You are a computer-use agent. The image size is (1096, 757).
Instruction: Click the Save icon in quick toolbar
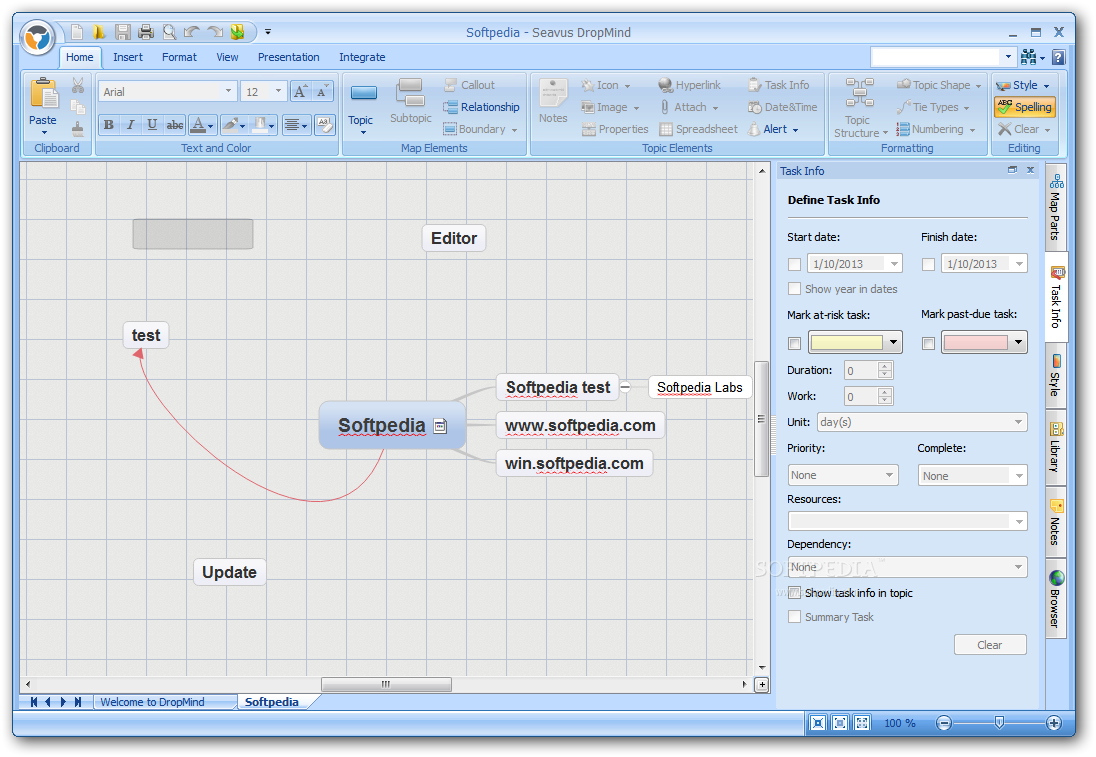123,31
